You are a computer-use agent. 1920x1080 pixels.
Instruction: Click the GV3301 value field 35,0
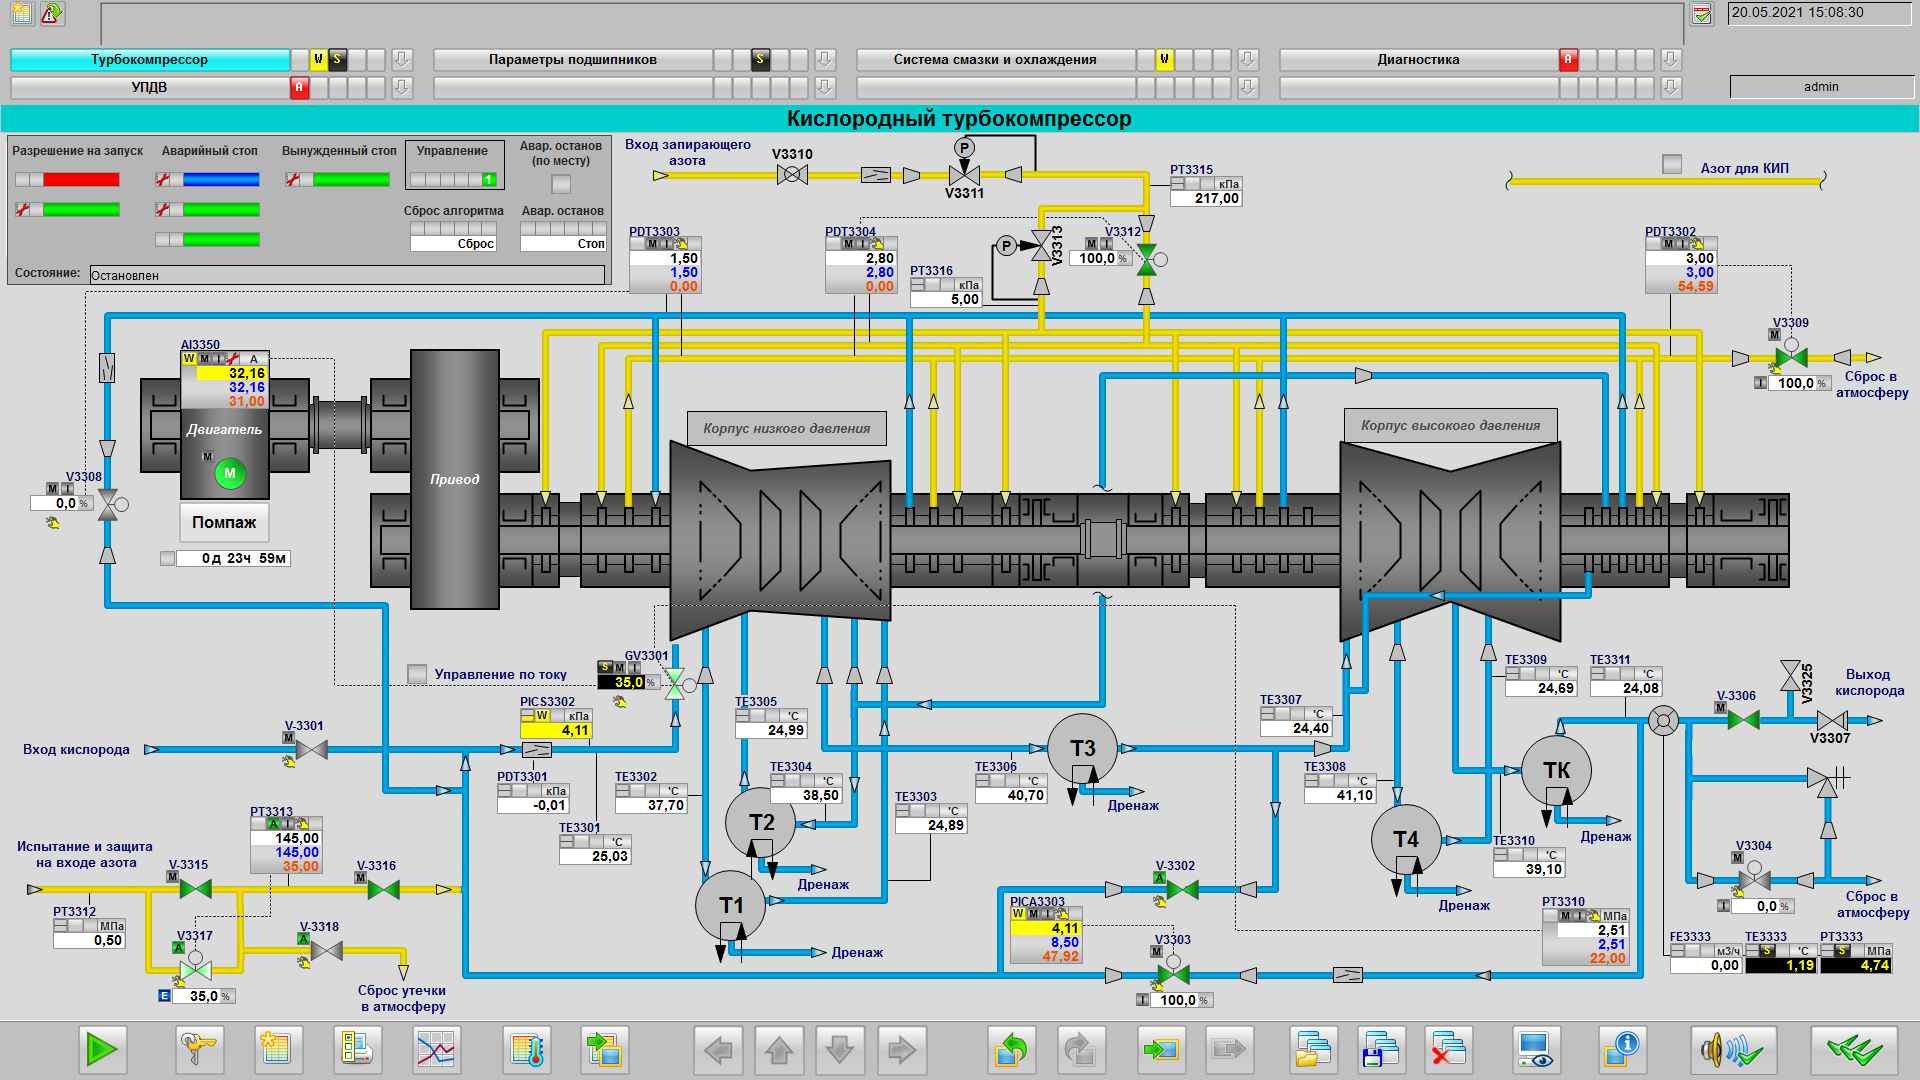pos(621,682)
